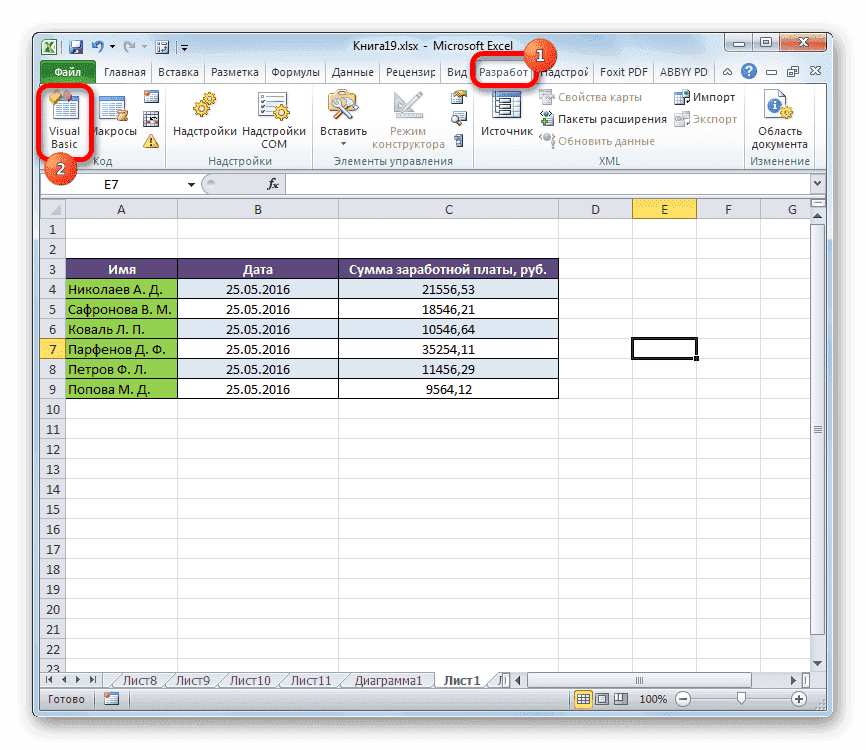This screenshot has width=866, height=750.
Task: Click the macro recording icon in status bar
Action: (110, 698)
